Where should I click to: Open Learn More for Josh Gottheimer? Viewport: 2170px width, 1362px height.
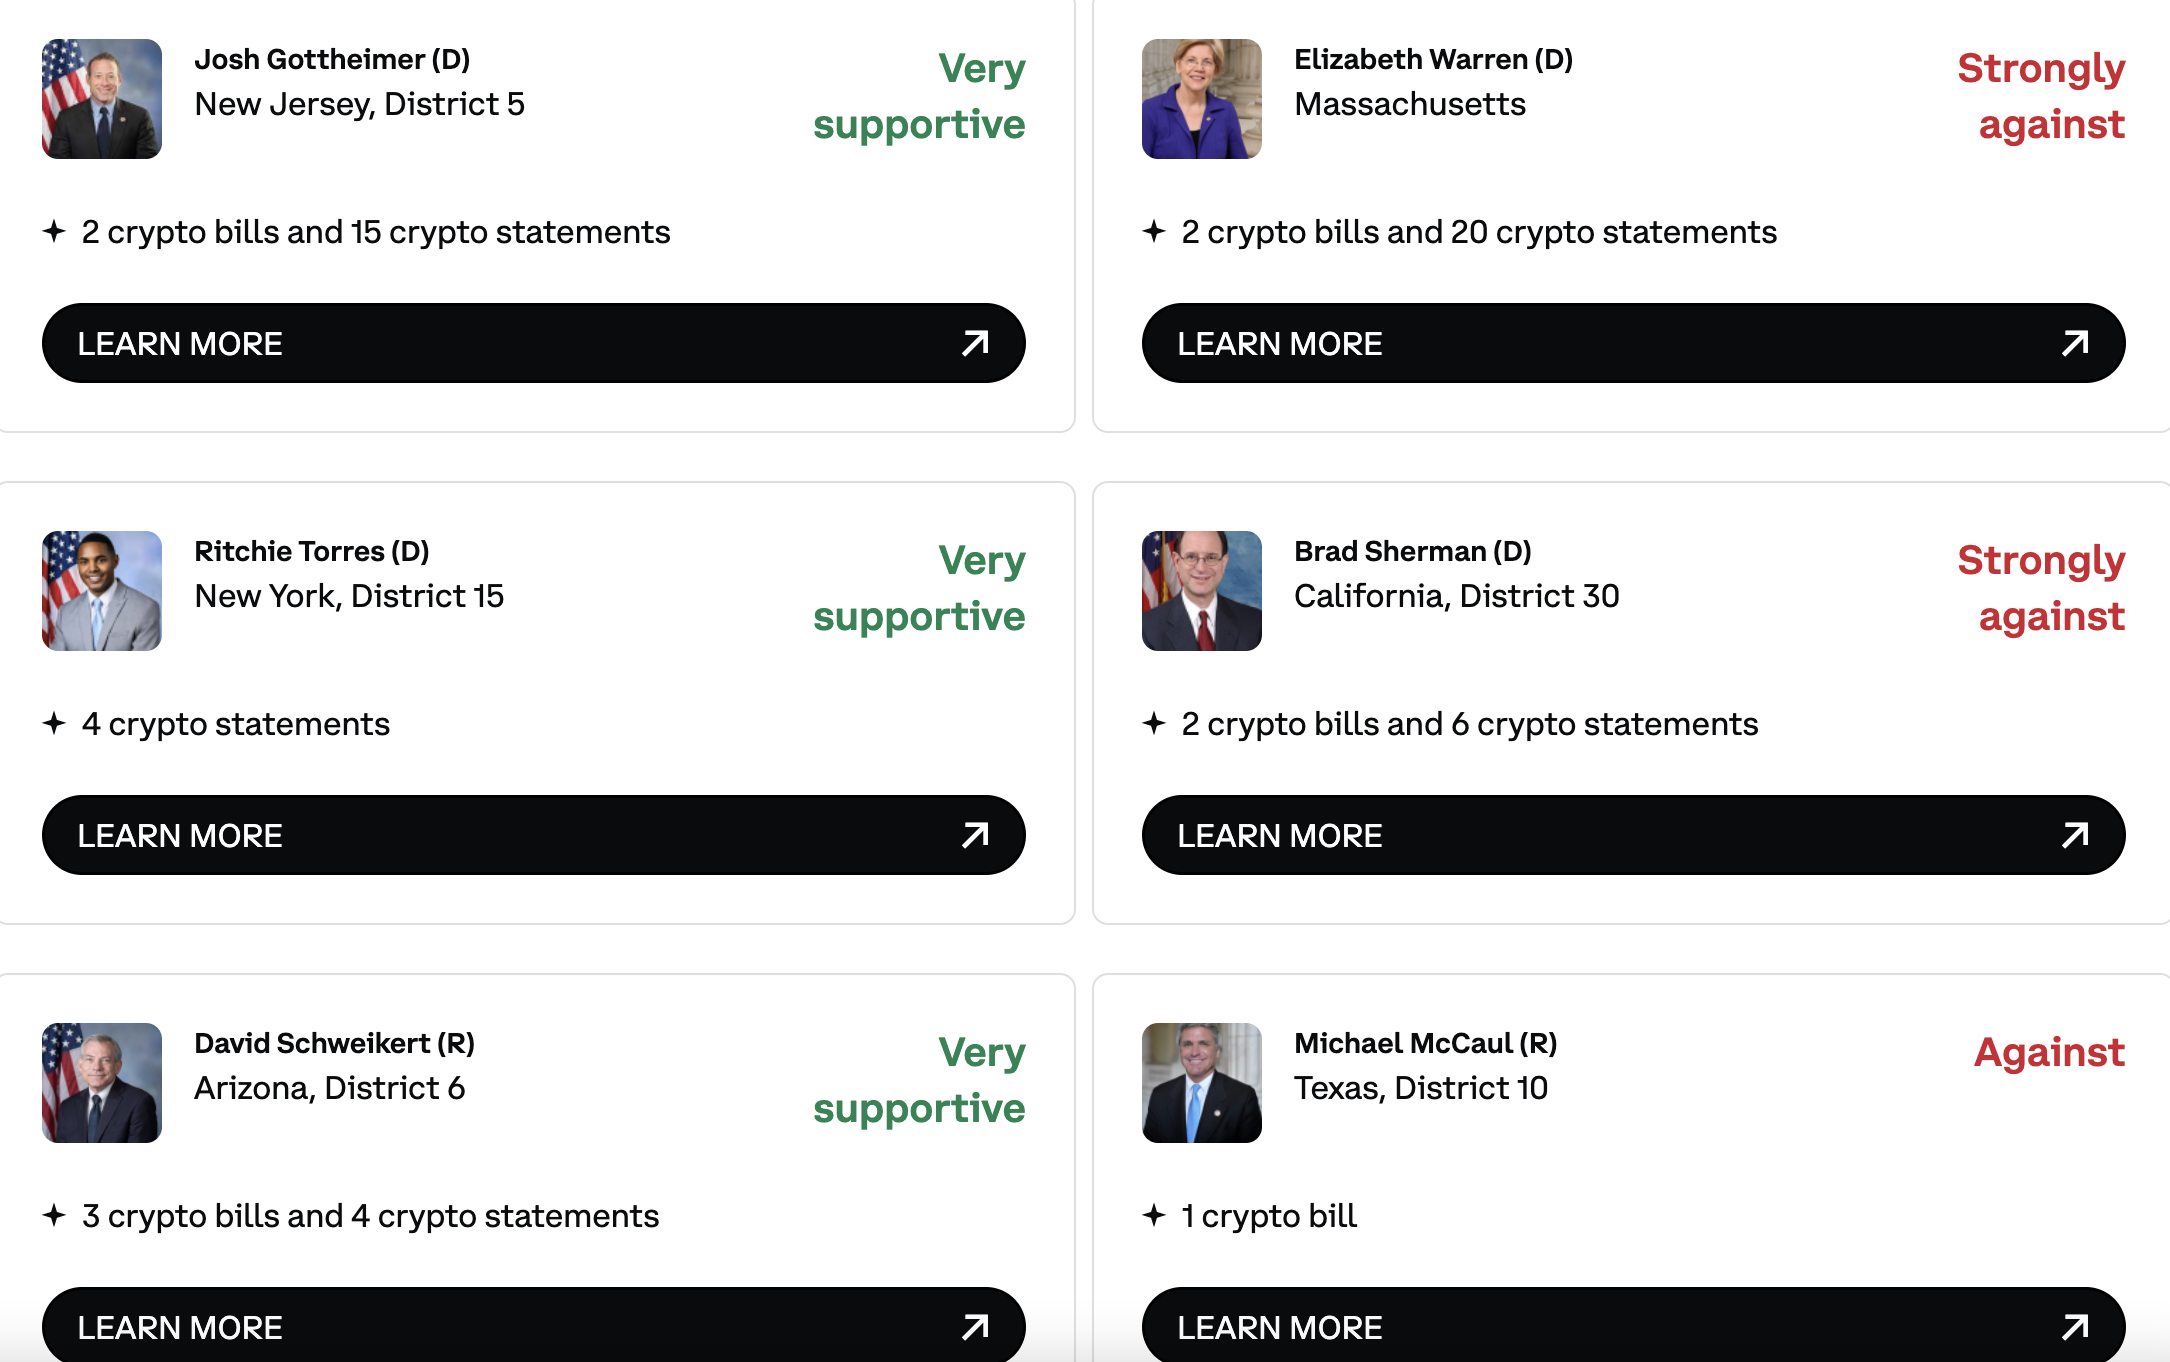tap(533, 342)
